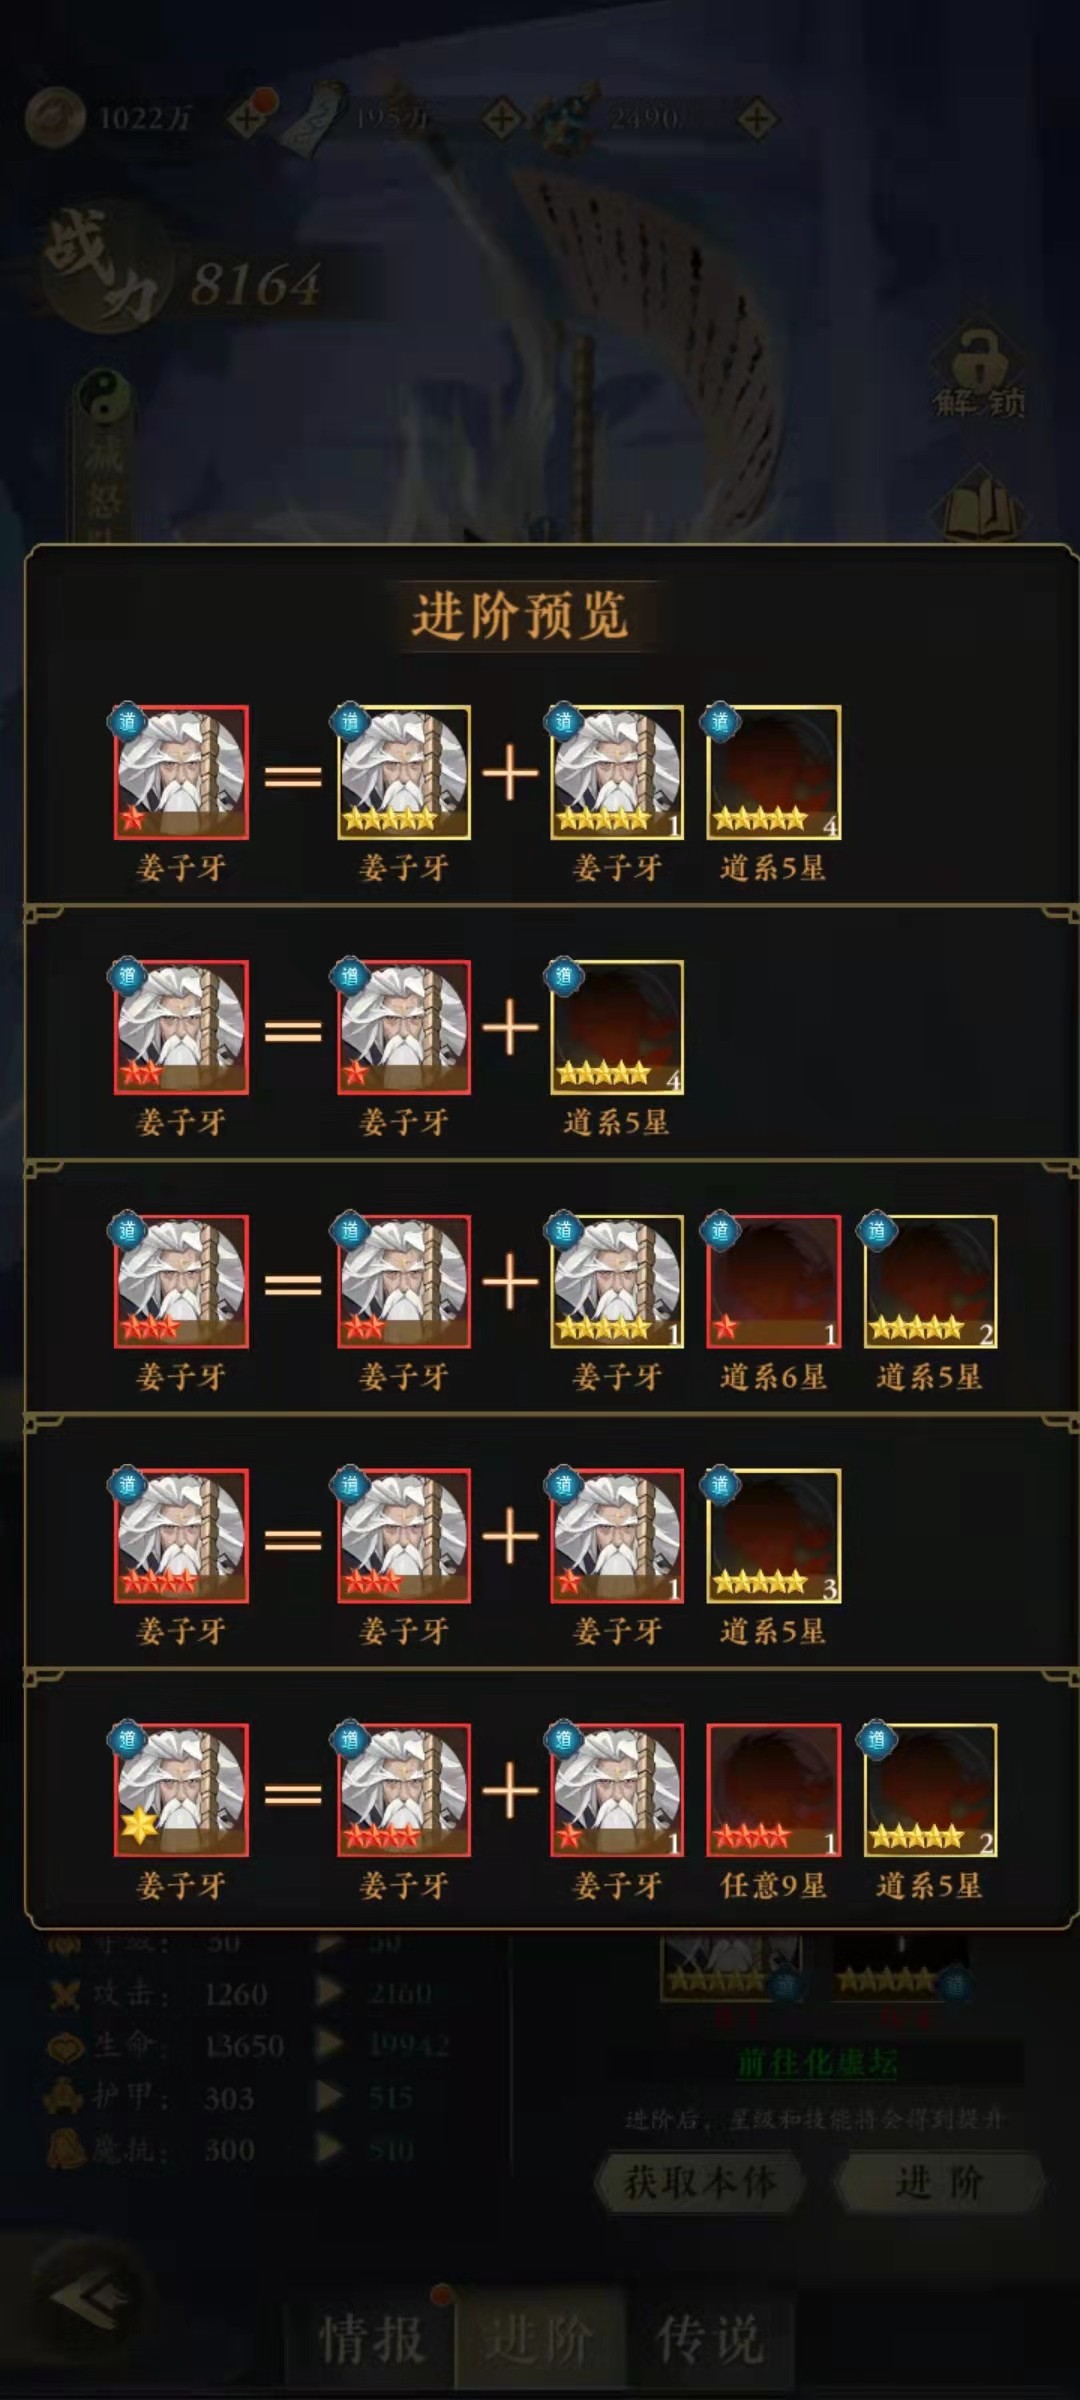Tap the plus button beside 2490 currency
The image size is (1080, 2400).
coord(758,120)
